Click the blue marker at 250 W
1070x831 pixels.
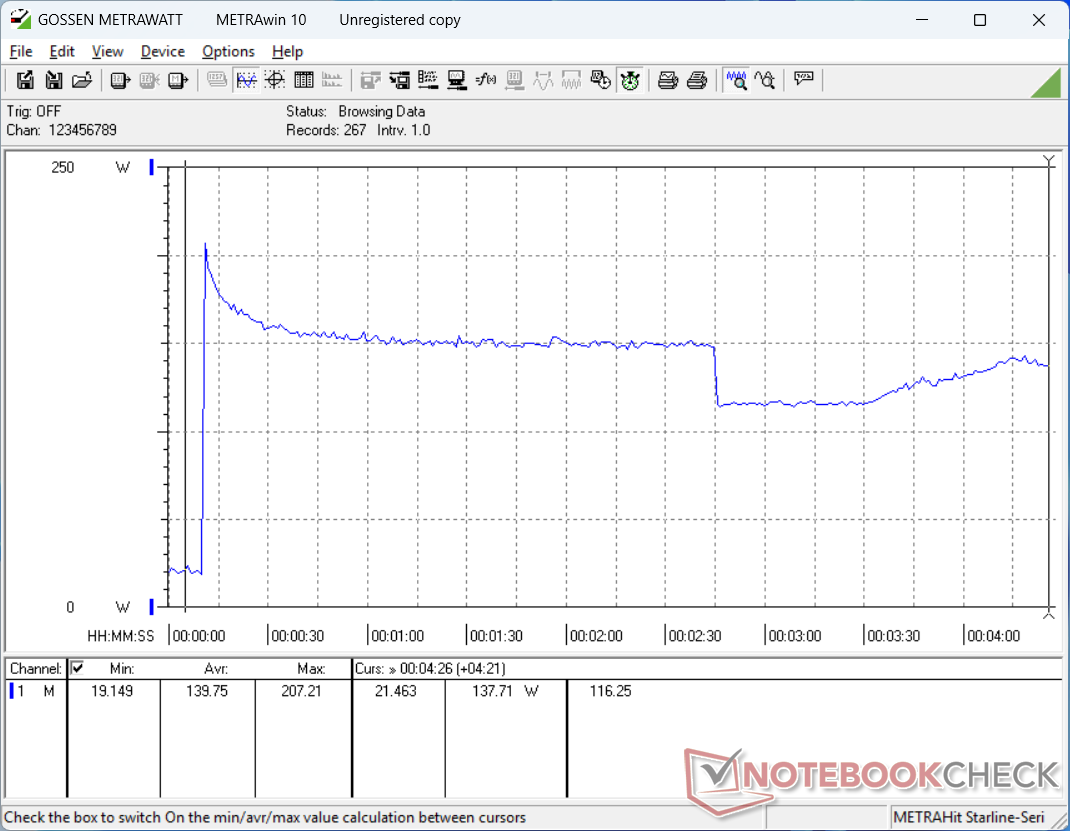(151, 167)
